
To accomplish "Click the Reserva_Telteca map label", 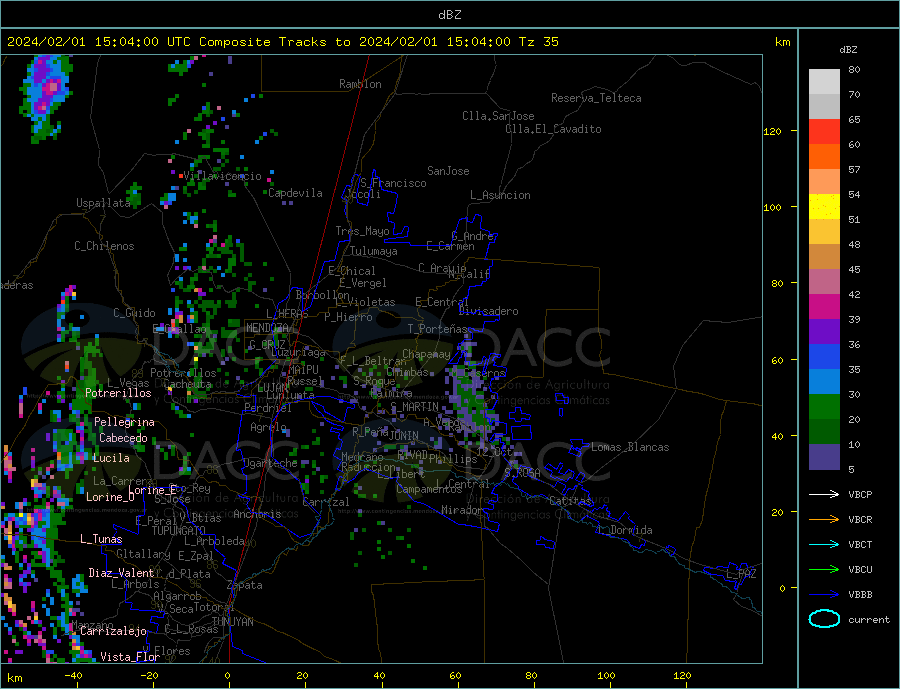I will (x=596, y=98).
